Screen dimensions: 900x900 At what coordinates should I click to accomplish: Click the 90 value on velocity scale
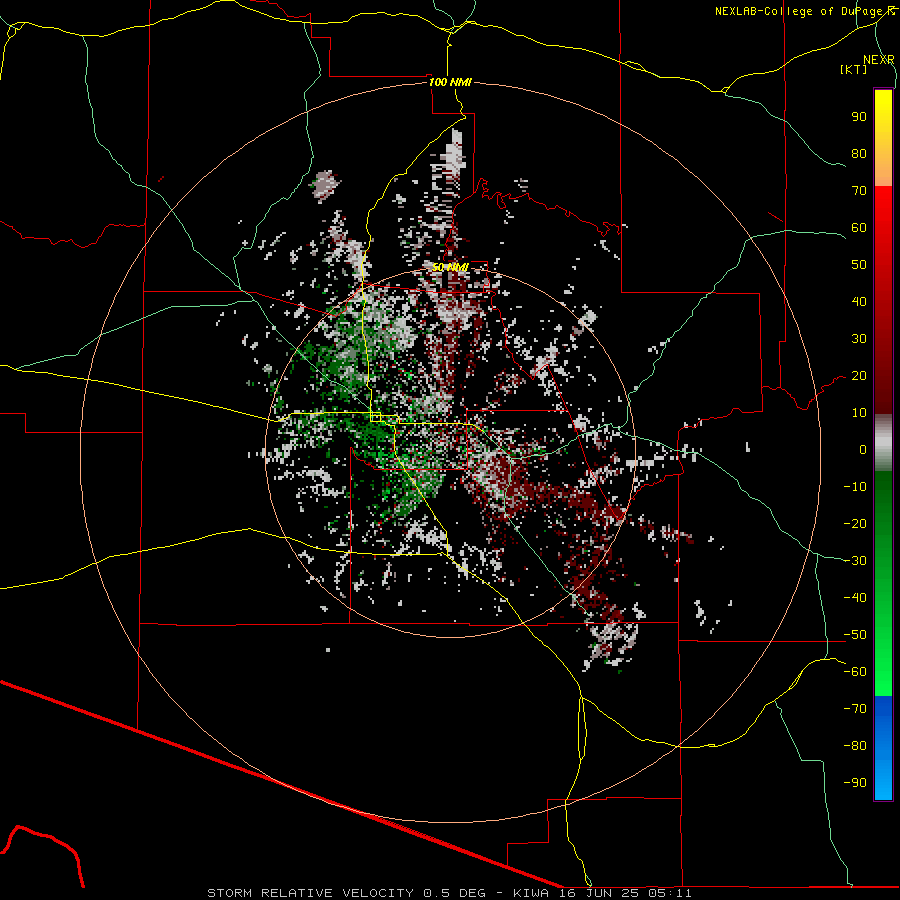click(x=859, y=117)
